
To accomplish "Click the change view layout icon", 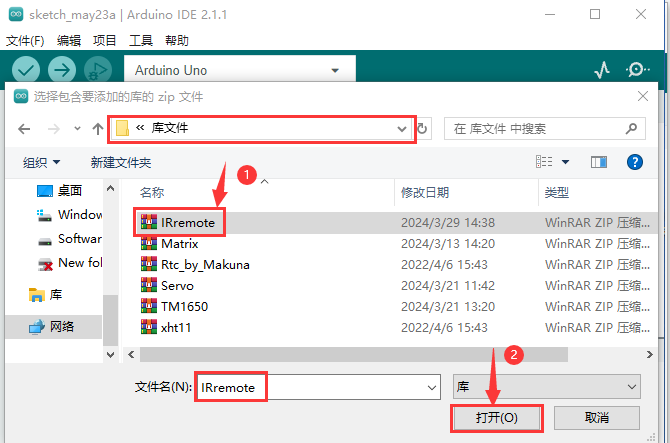I will (x=544, y=161).
